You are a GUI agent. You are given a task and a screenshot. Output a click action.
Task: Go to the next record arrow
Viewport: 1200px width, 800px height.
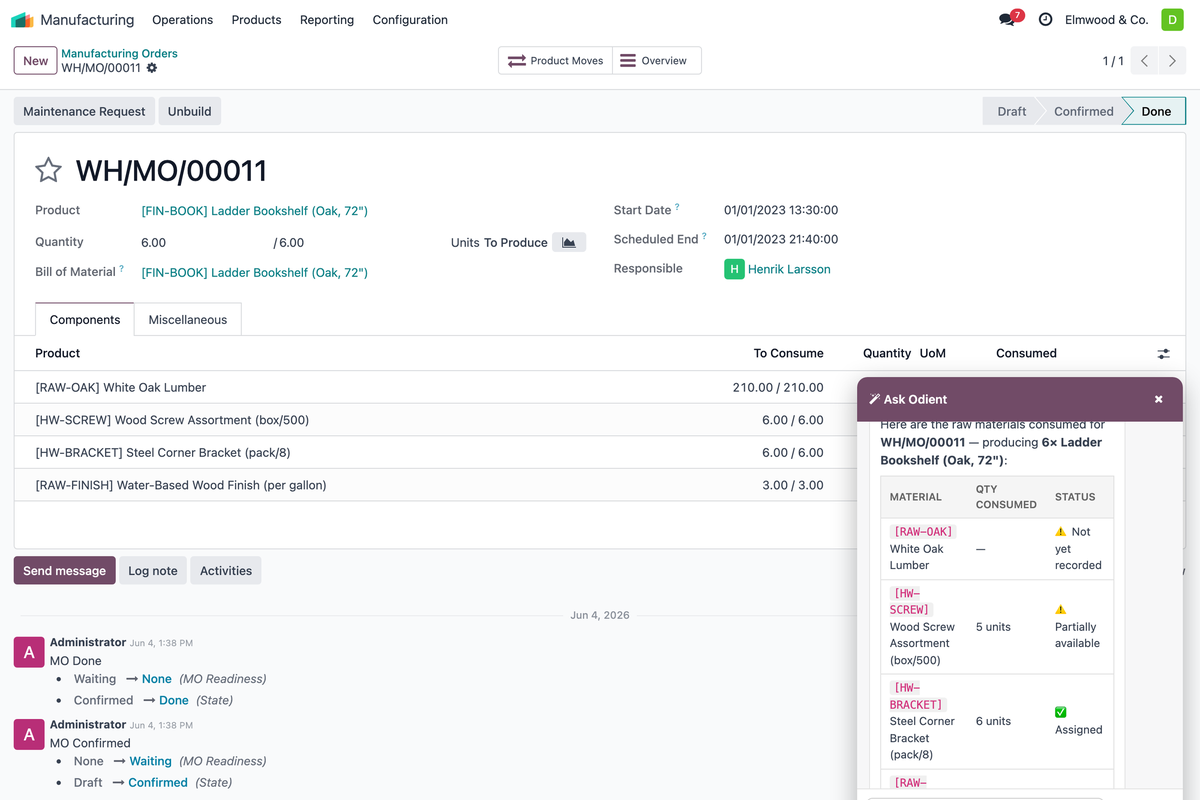[x=1173, y=61]
